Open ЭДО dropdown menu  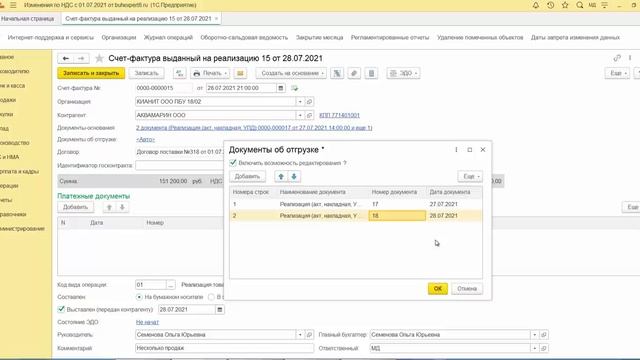(403, 73)
